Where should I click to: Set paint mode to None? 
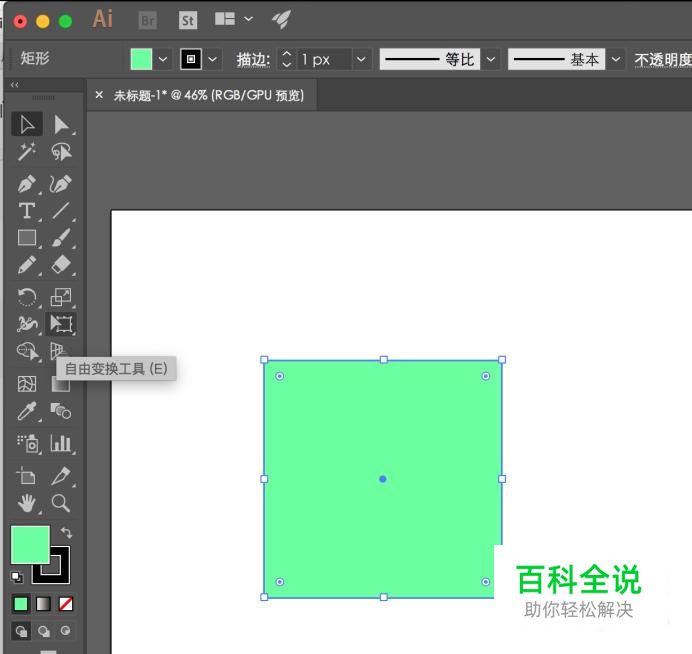pyautogui.click(x=66, y=604)
